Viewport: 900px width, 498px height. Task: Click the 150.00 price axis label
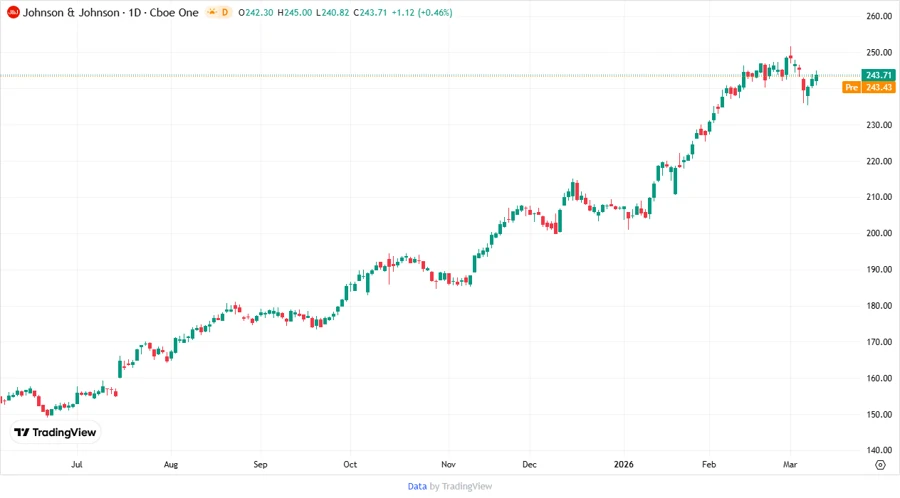pos(879,414)
